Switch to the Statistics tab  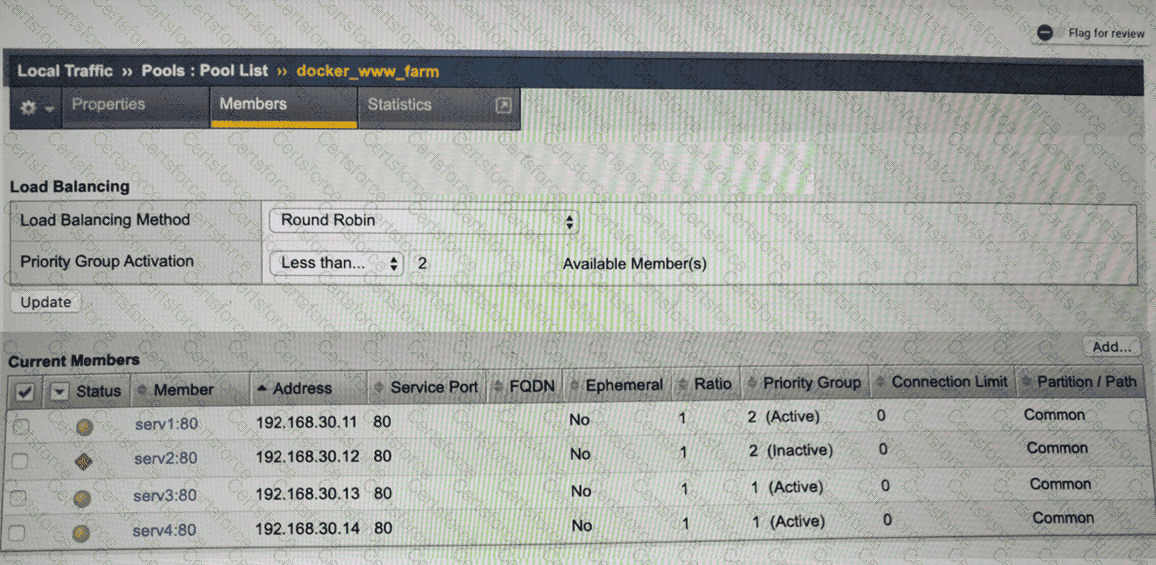(399, 104)
